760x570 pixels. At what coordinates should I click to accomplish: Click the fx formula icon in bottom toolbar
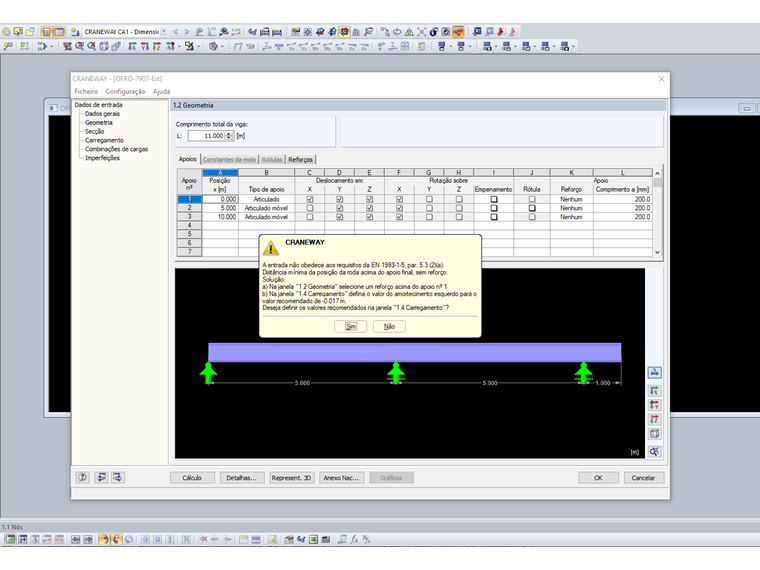[355, 539]
